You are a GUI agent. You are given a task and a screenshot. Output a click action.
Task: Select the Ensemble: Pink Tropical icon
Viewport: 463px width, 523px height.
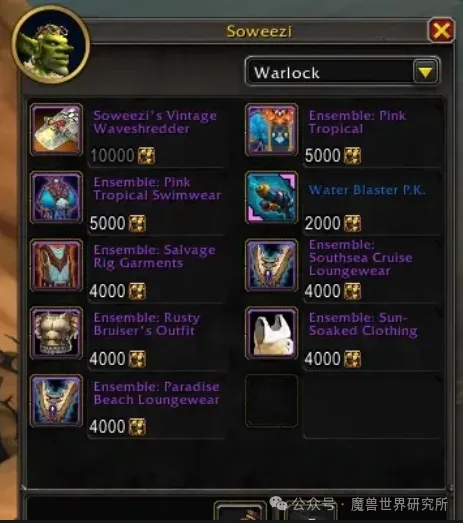click(x=272, y=130)
